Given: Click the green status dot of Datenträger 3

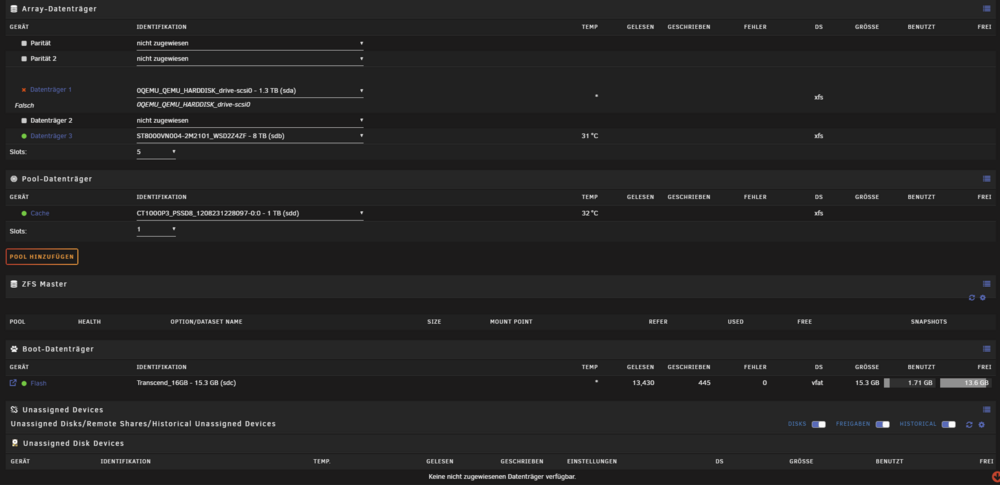Looking at the screenshot, I should 24,136.
